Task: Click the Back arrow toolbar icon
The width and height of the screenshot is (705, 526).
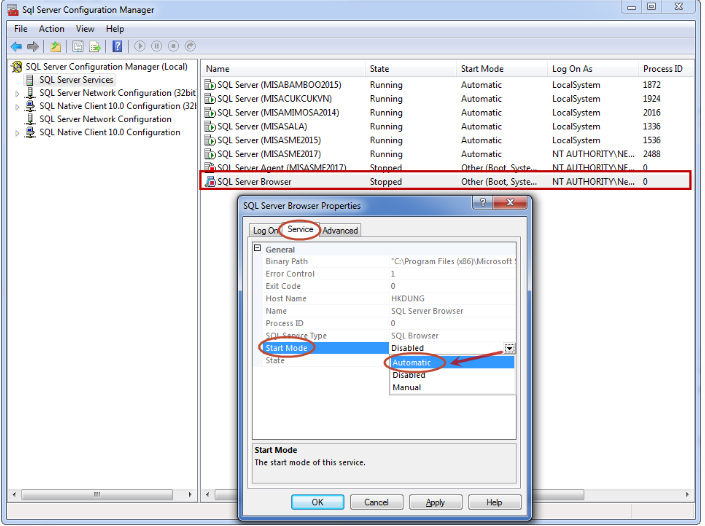Action: point(16,46)
